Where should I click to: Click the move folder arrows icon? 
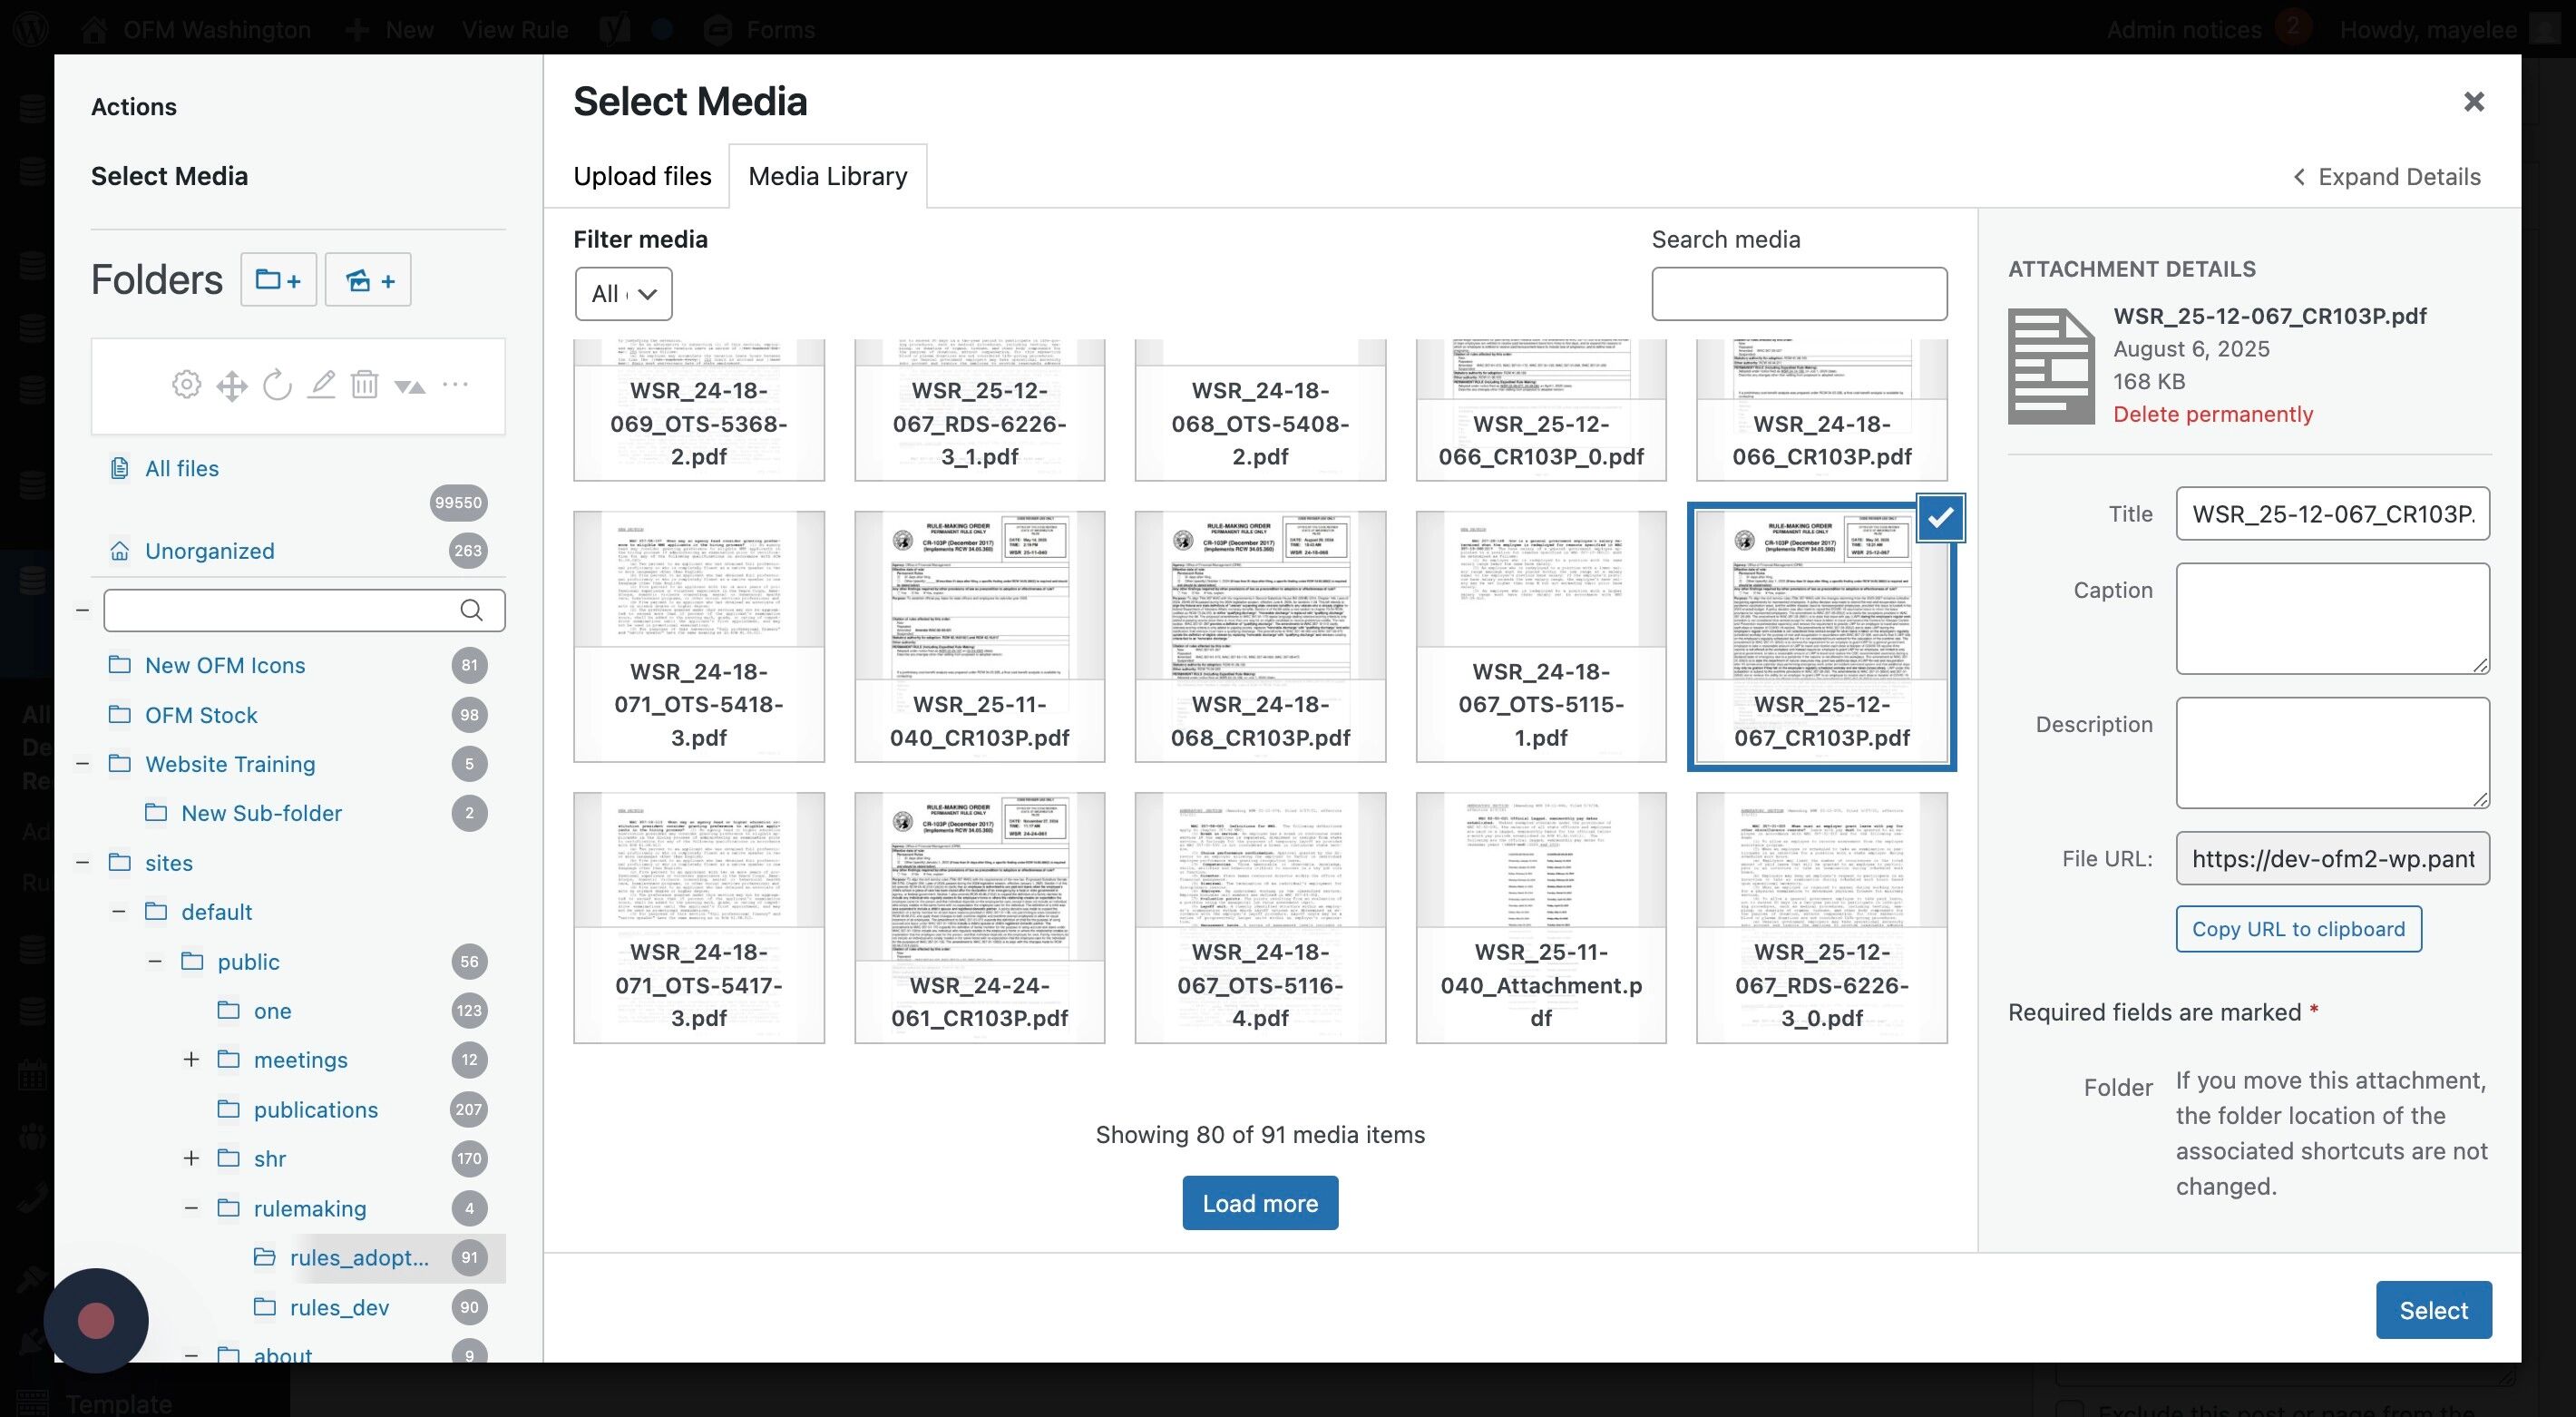[x=231, y=385]
